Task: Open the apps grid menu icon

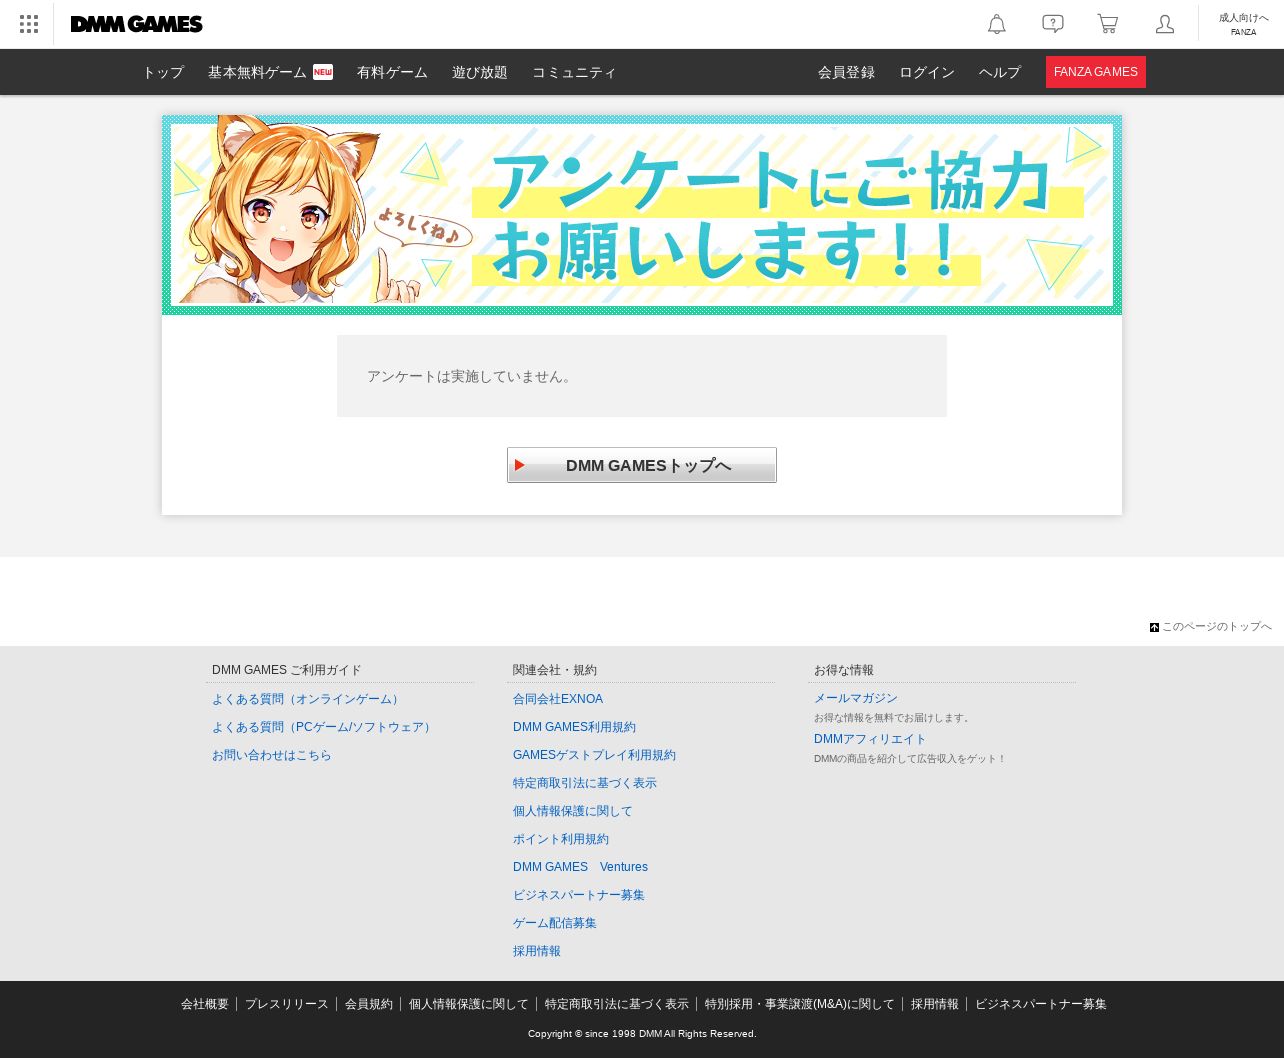Action: point(29,24)
